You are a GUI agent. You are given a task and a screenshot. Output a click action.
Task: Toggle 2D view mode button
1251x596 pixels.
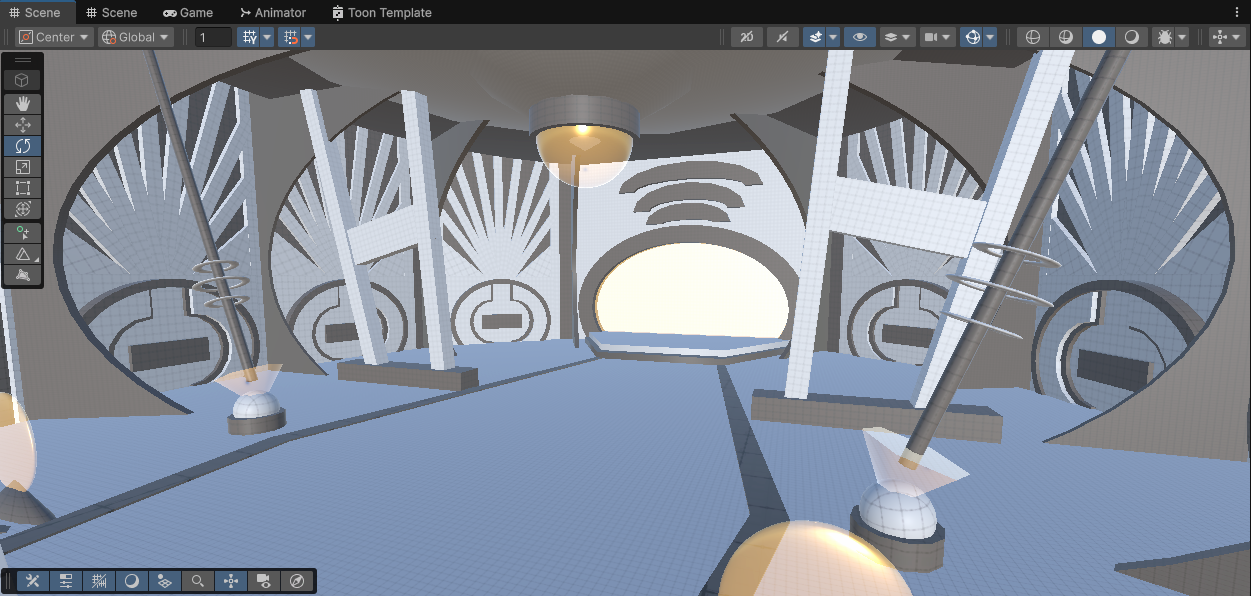click(x=745, y=37)
